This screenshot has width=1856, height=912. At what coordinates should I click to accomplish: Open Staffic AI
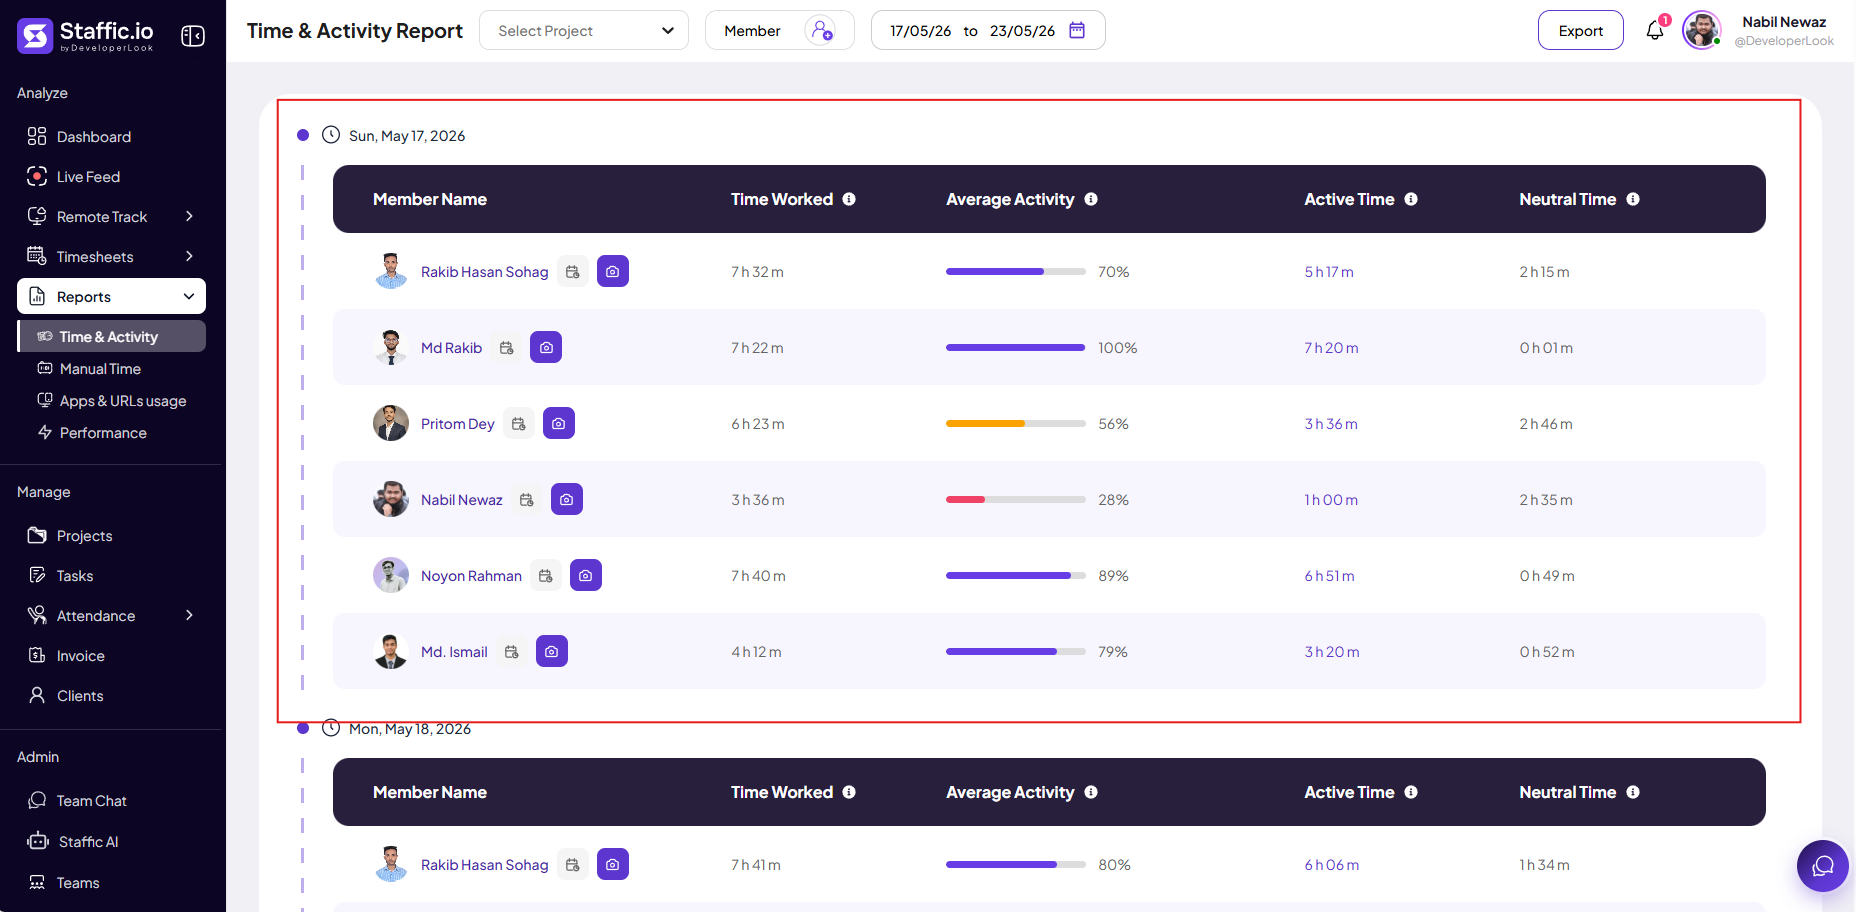[88, 841]
